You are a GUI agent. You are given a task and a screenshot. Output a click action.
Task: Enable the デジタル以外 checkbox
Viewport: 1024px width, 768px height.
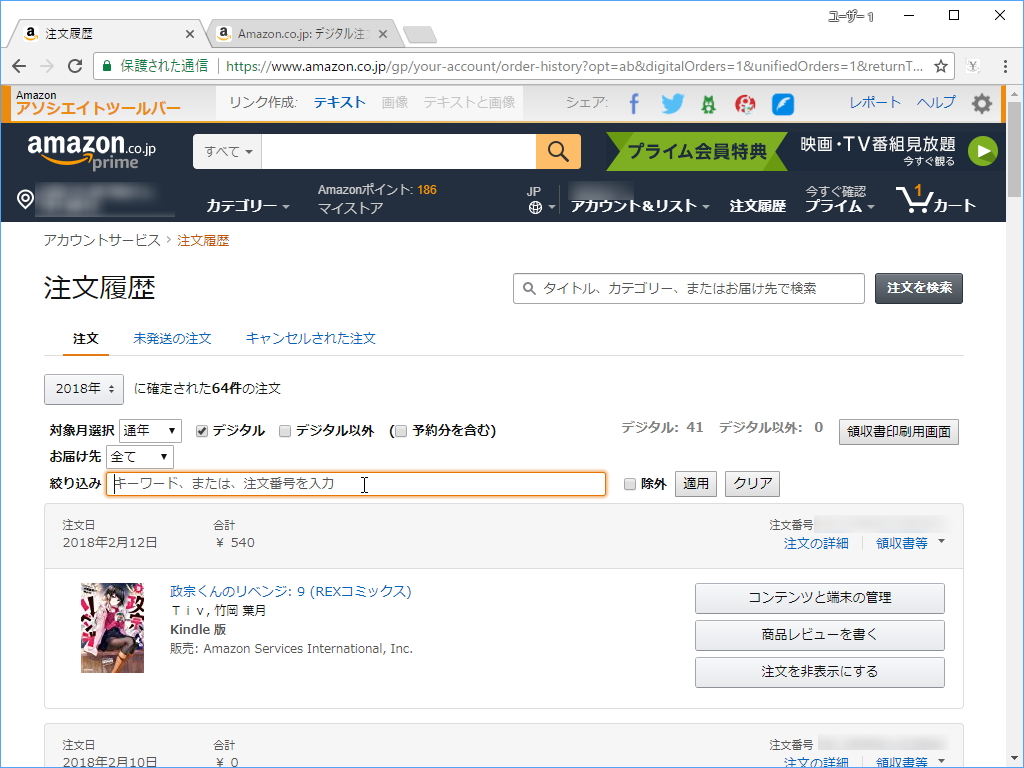click(285, 430)
